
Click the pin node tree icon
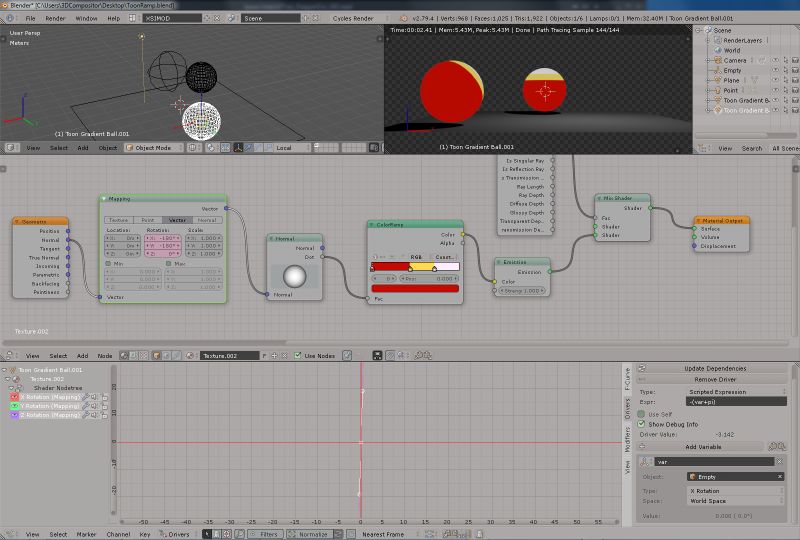(347, 356)
